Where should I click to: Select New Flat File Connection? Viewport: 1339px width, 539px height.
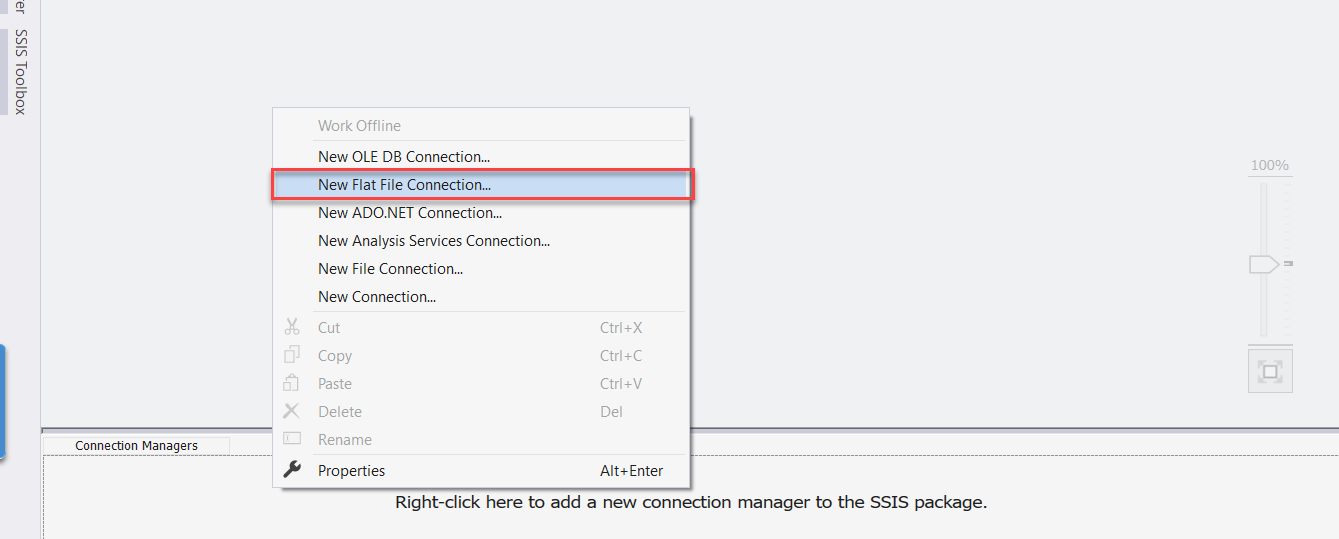click(404, 185)
